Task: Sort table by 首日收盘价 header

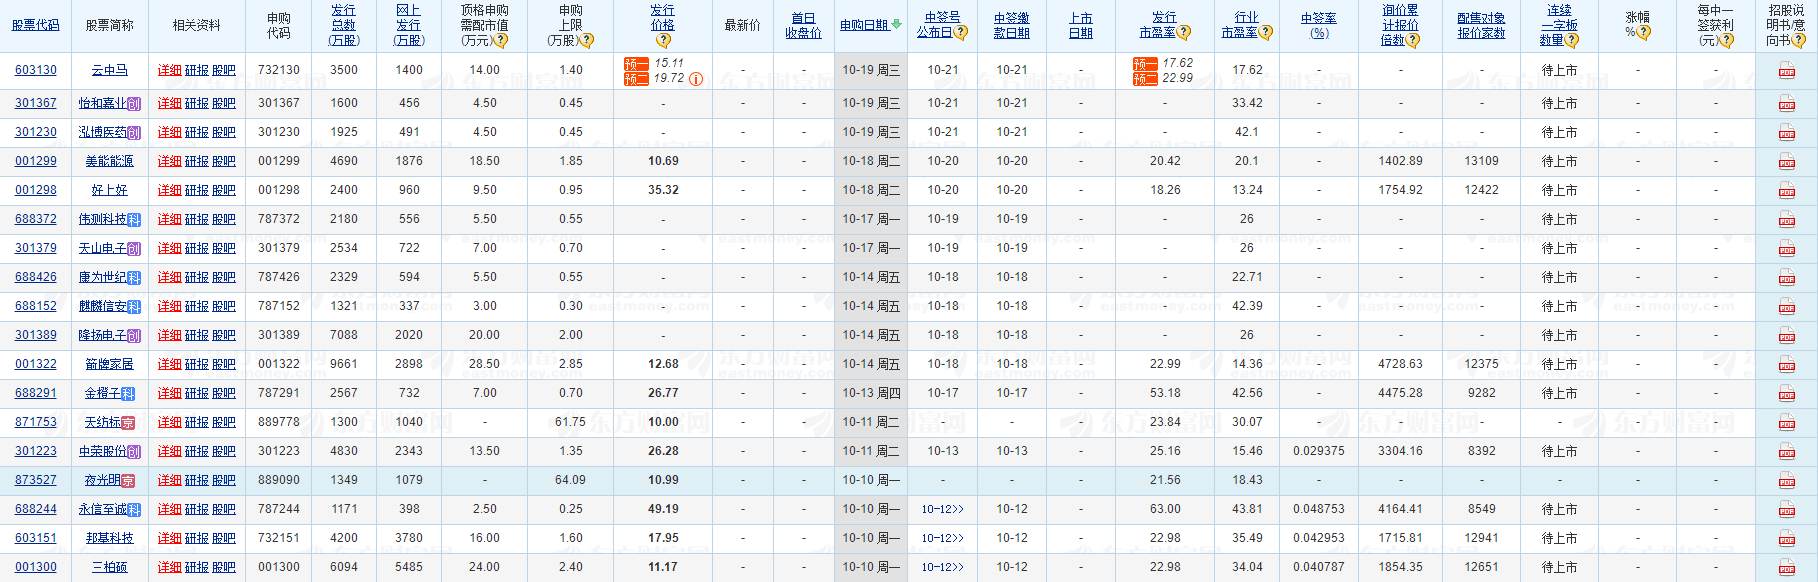Action: (803, 26)
